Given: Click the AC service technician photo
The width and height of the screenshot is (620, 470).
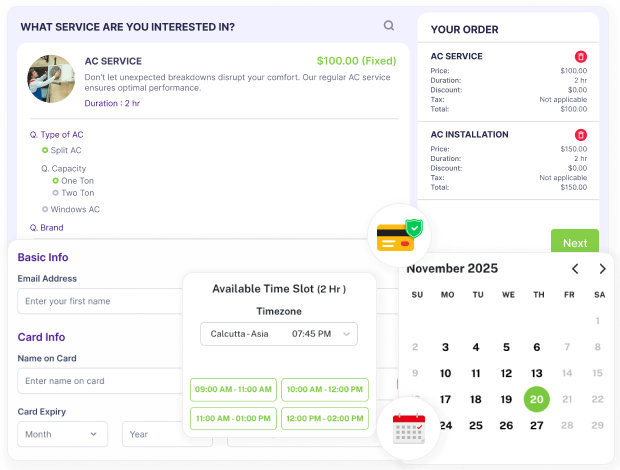Looking at the screenshot, I should point(51,79).
